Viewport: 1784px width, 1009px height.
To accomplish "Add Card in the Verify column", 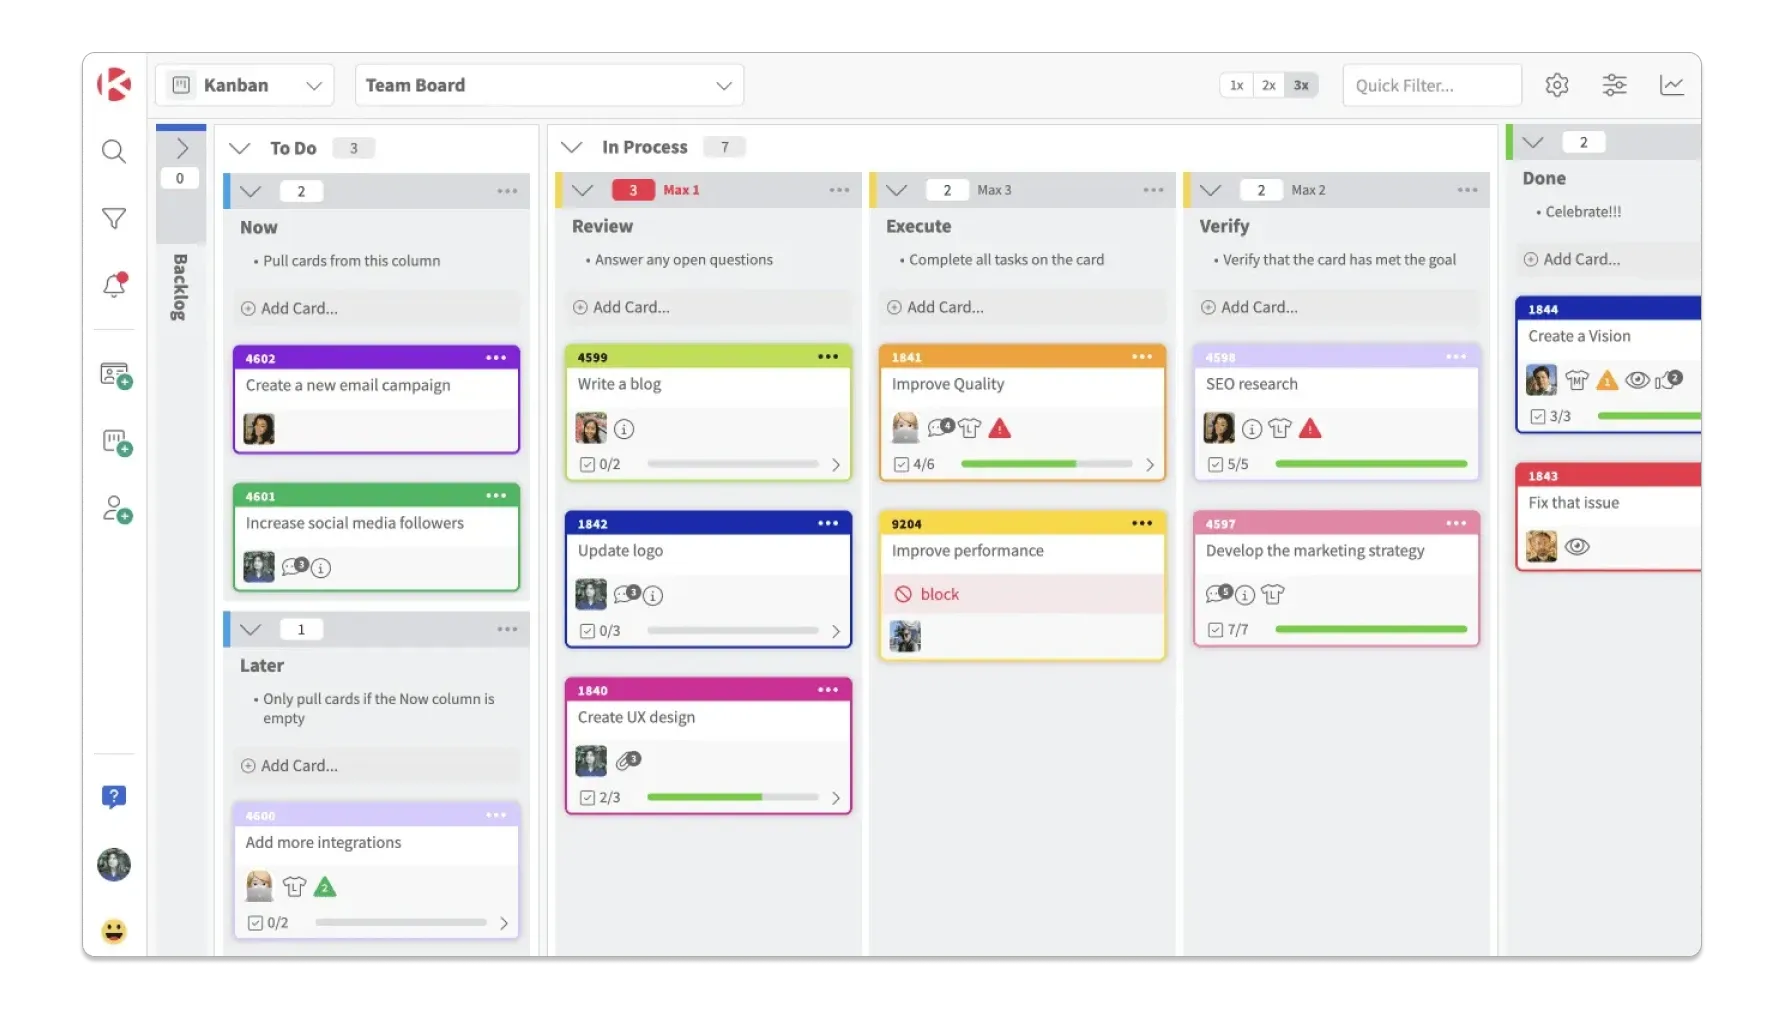I will pos(1337,307).
